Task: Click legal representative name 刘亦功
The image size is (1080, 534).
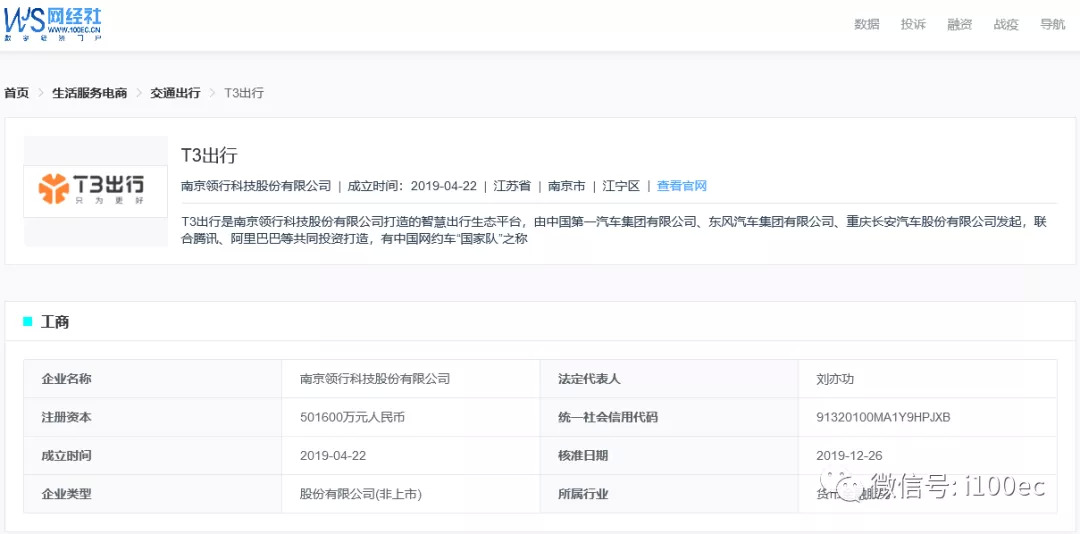Action: point(835,379)
